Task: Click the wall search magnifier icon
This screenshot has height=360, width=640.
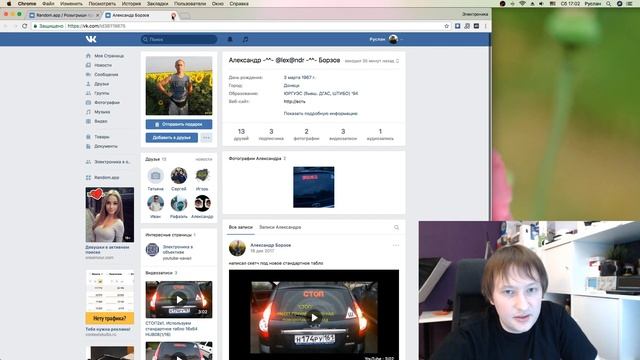Action: [396, 227]
